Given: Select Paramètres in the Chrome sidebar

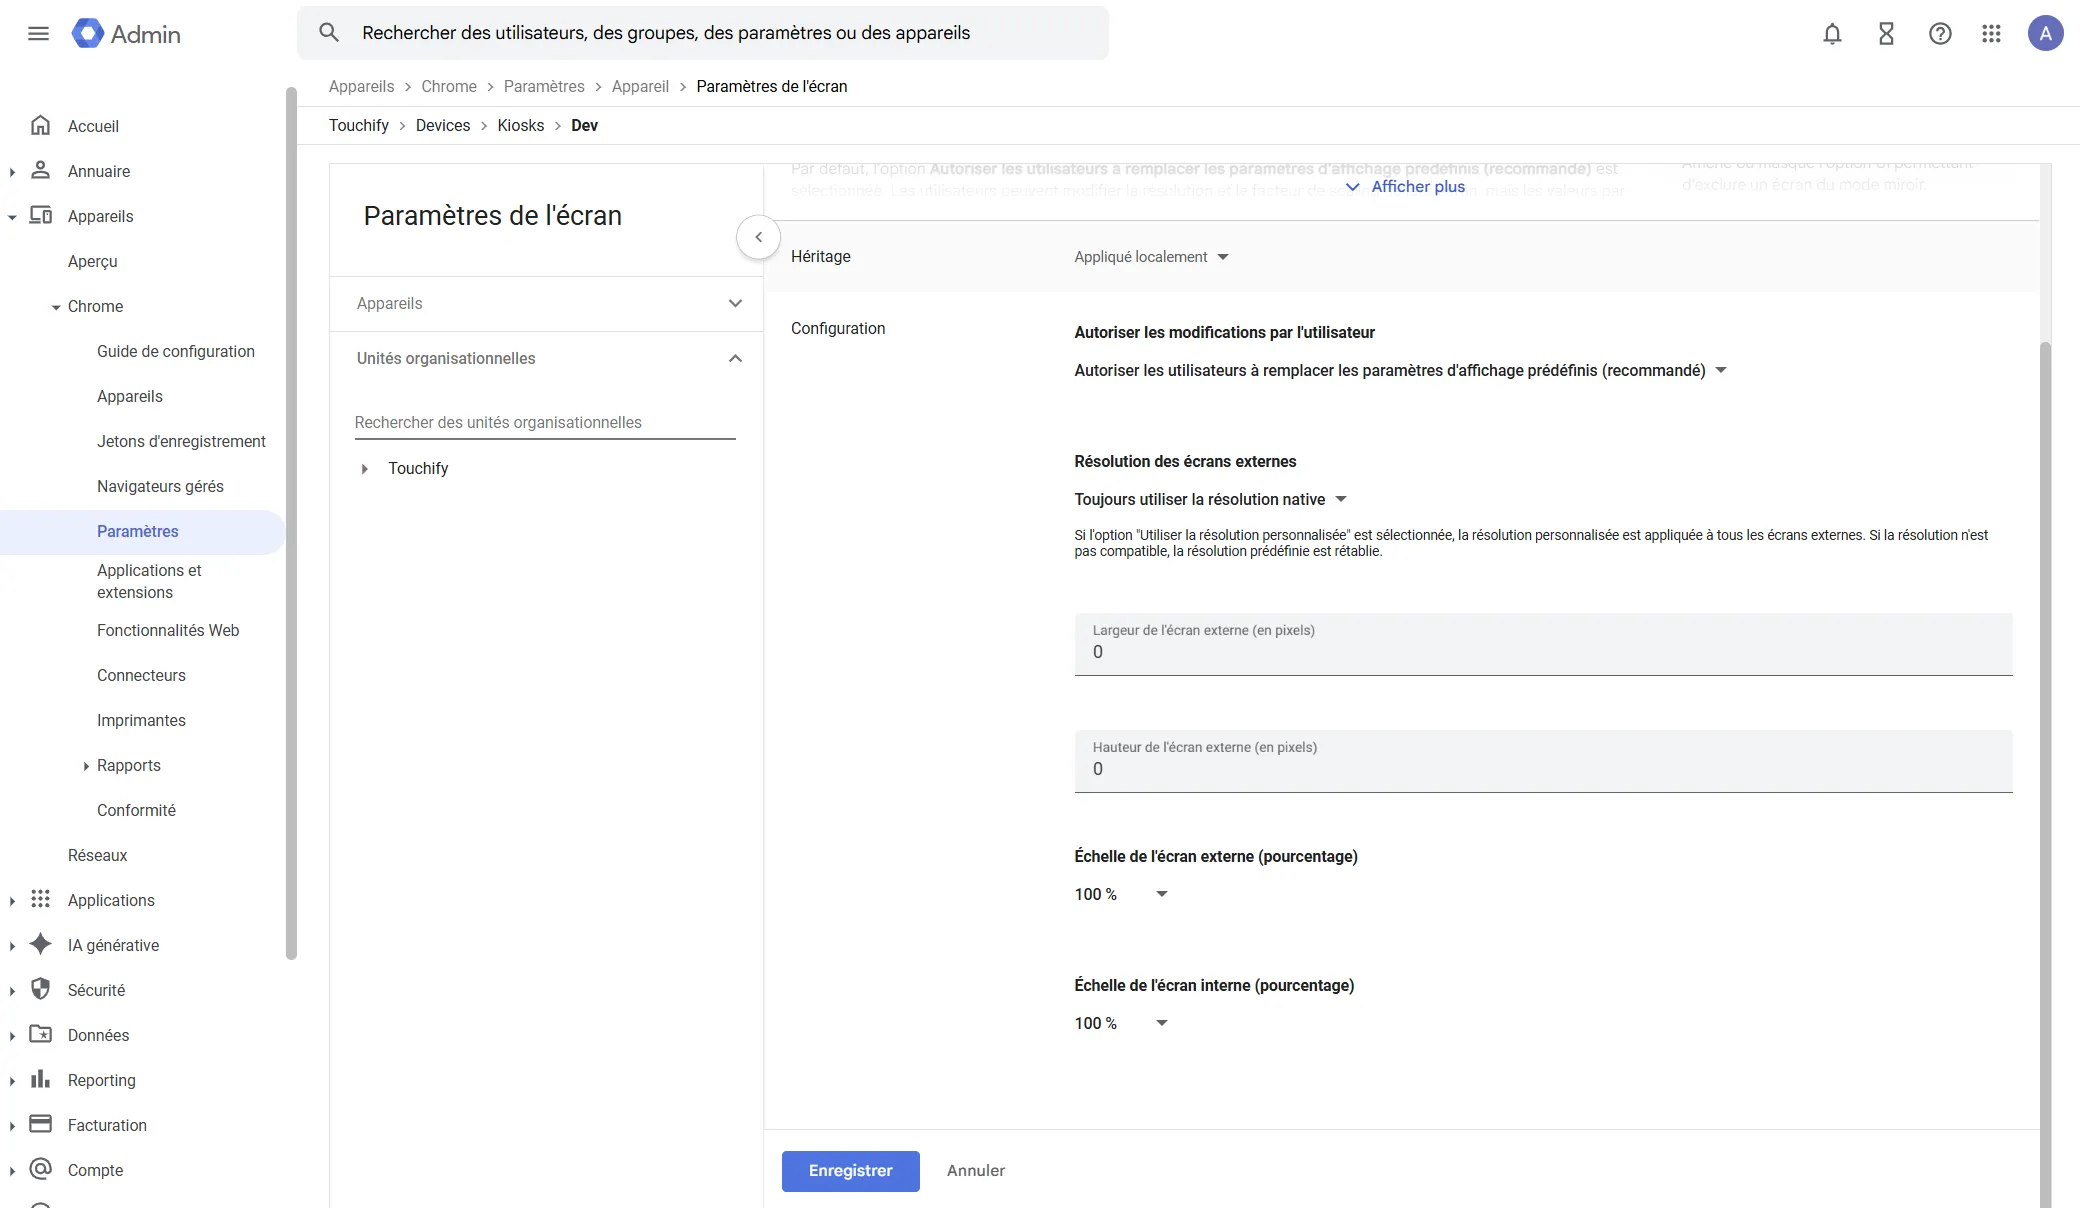Looking at the screenshot, I should pos(137,531).
